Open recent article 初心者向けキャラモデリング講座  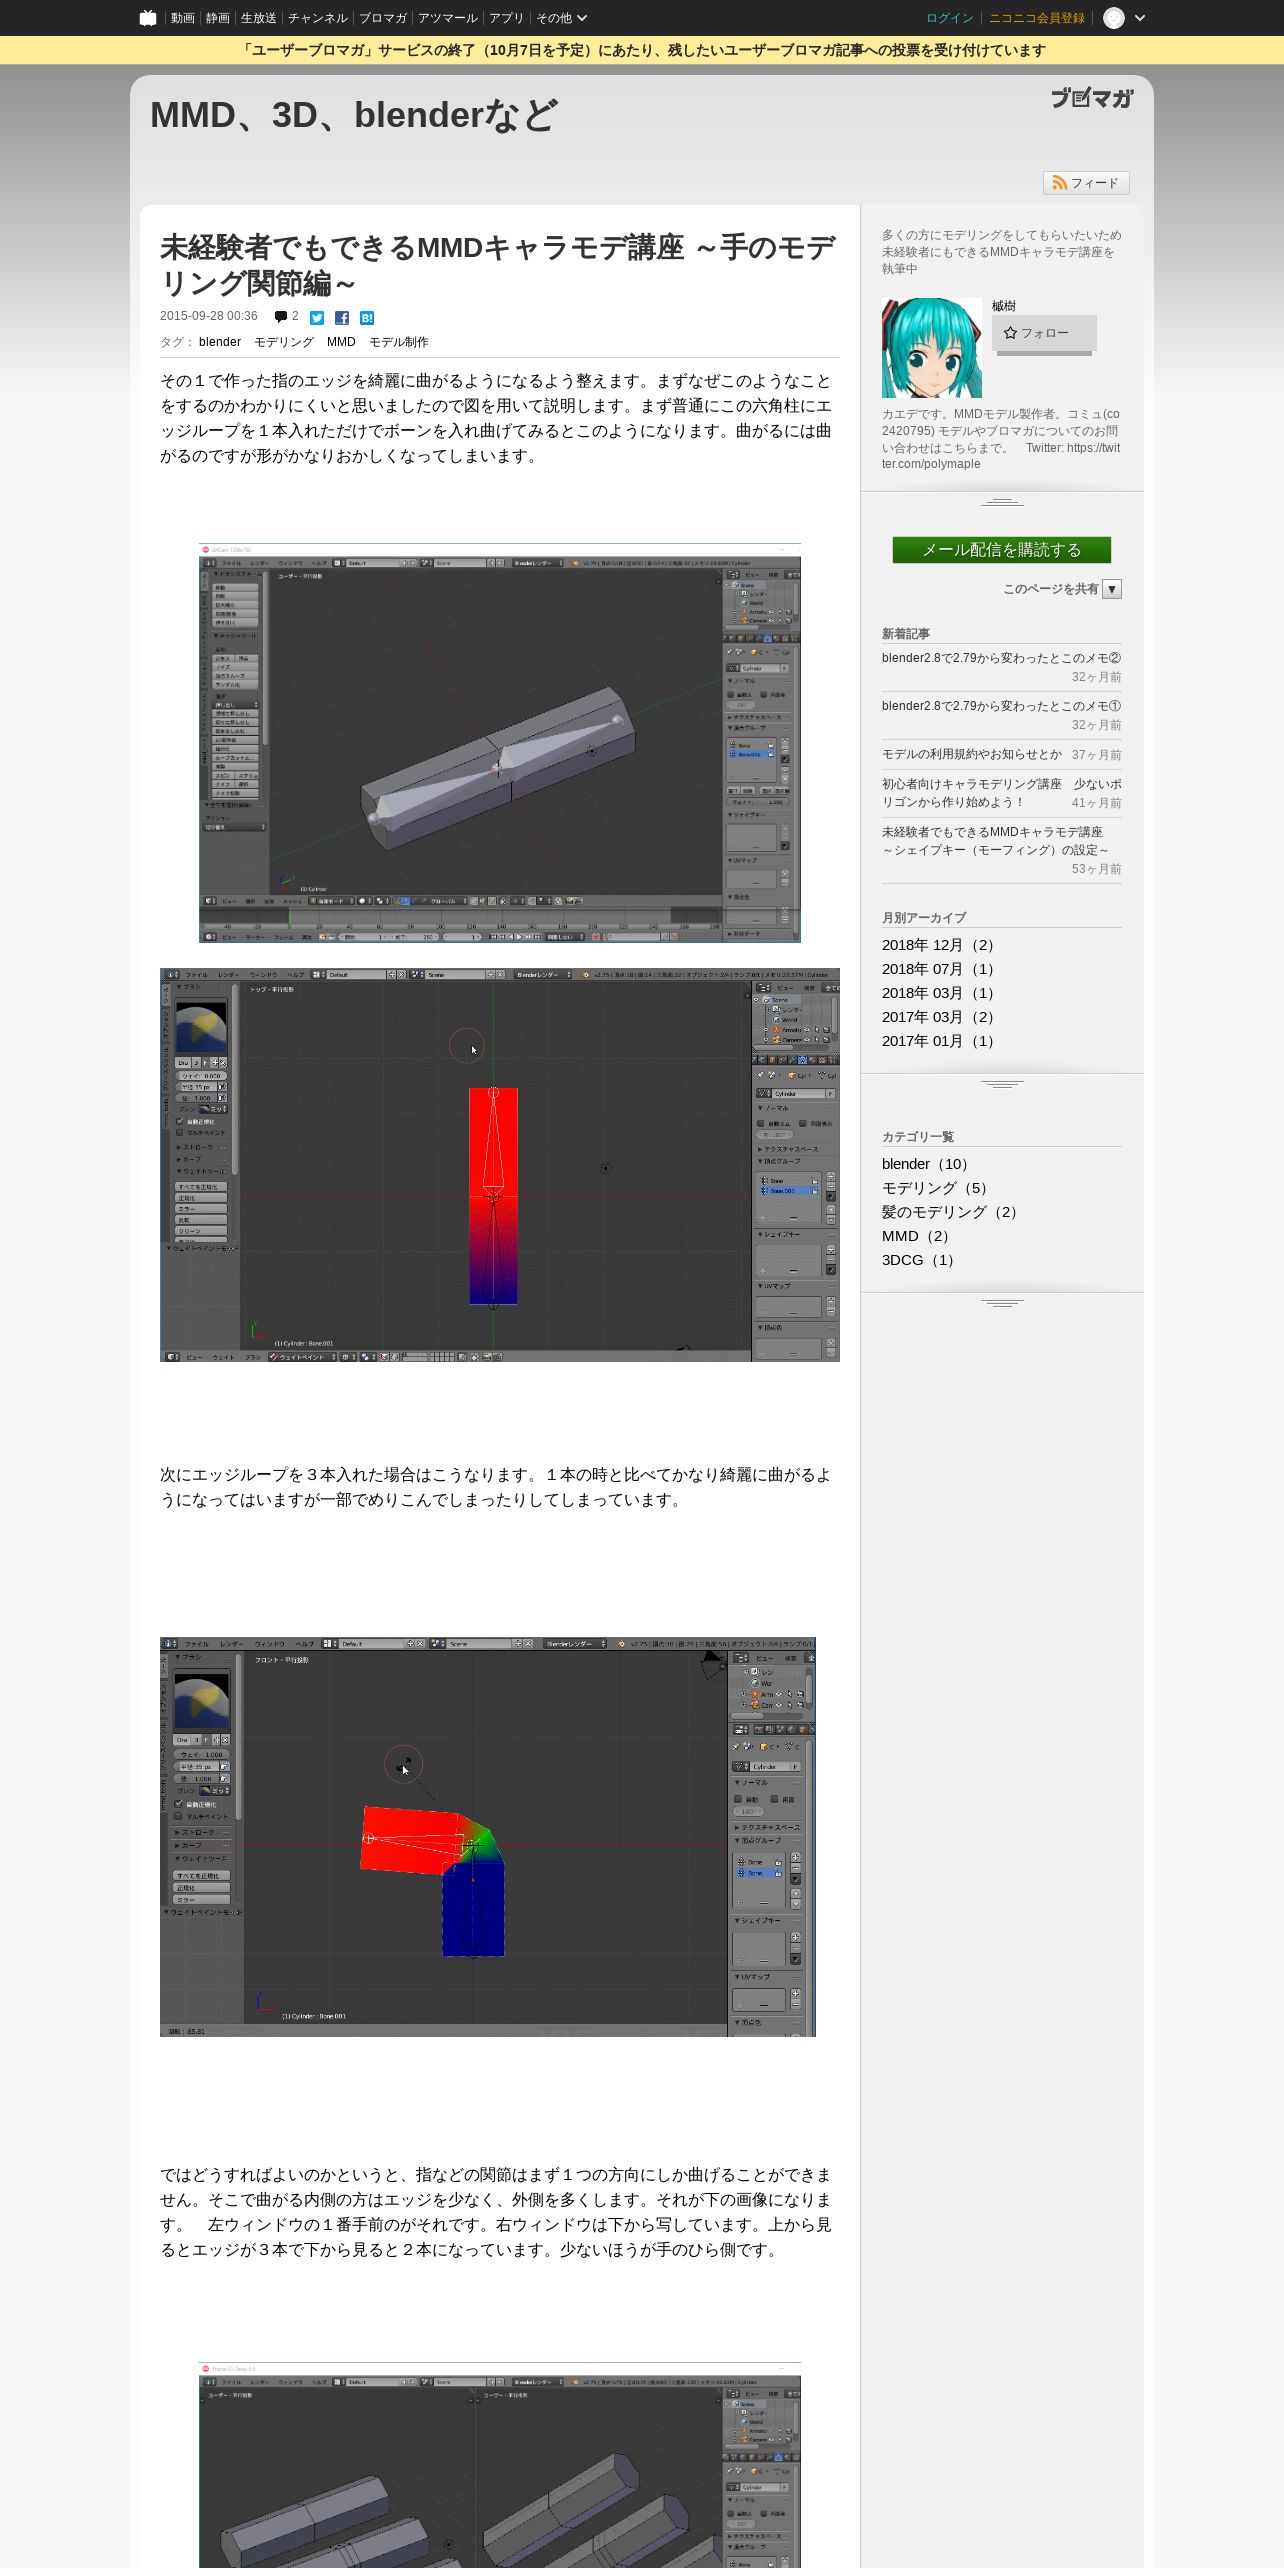pyautogui.click(x=1001, y=793)
